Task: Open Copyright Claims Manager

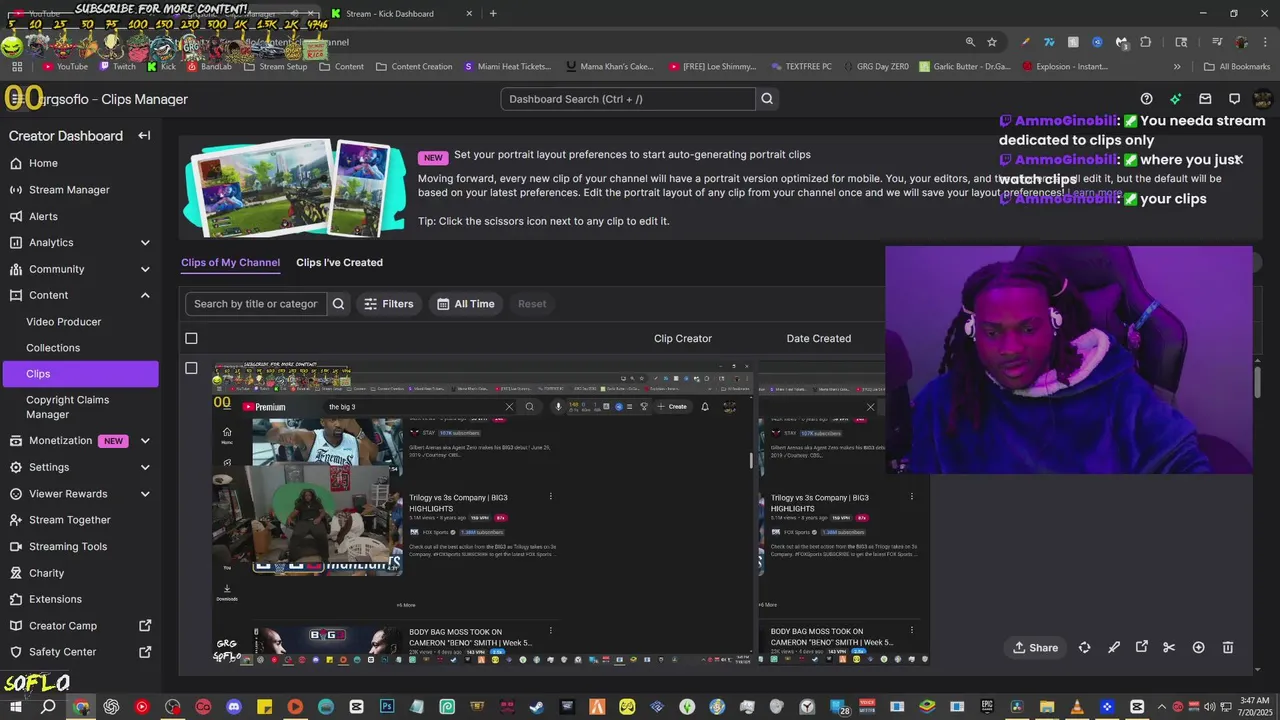Action: [x=68, y=407]
